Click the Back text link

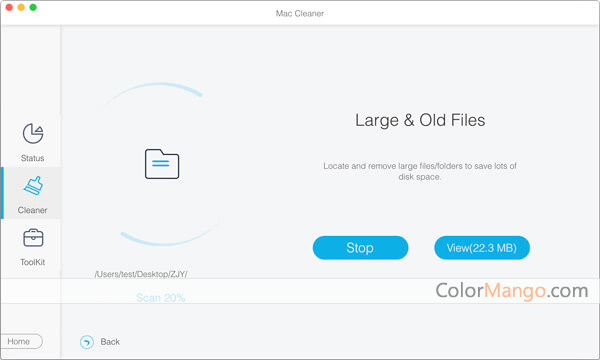pos(110,342)
